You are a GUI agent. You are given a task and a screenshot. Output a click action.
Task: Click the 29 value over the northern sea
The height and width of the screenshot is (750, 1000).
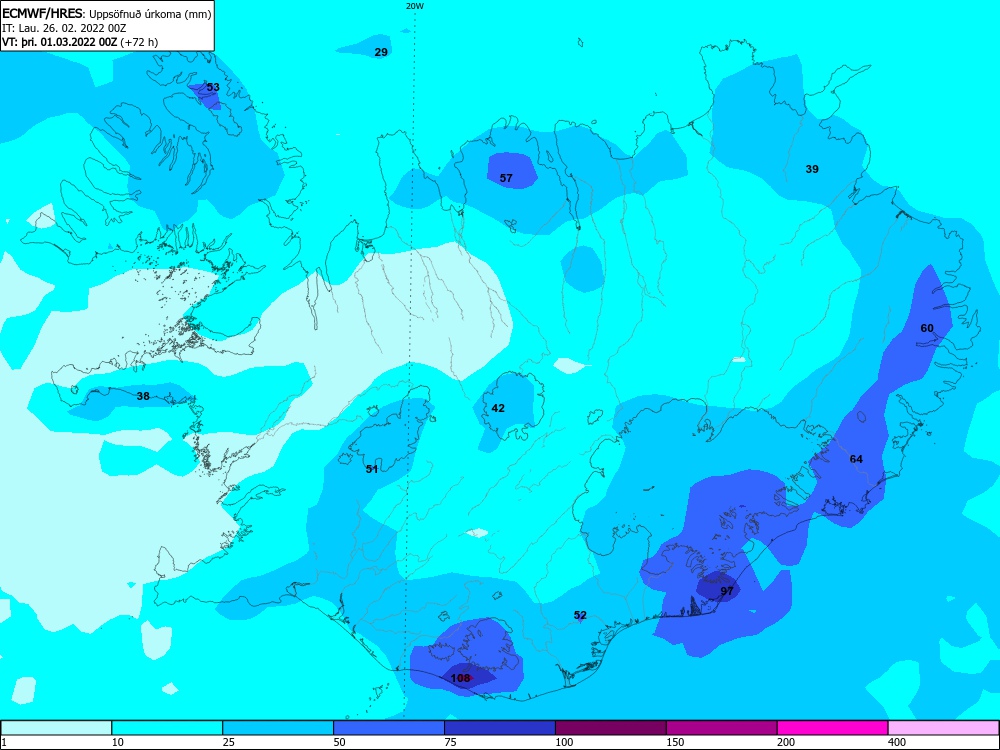pyautogui.click(x=381, y=52)
